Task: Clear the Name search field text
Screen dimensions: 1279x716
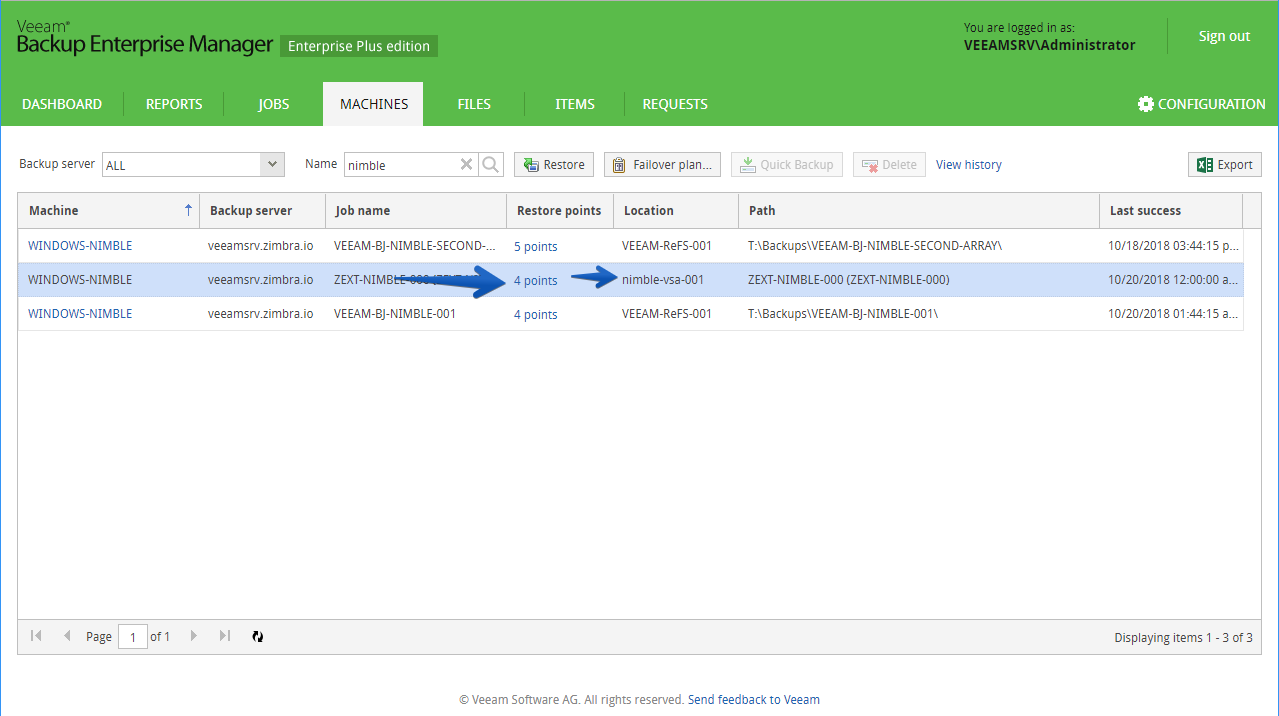Action: click(466, 165)
